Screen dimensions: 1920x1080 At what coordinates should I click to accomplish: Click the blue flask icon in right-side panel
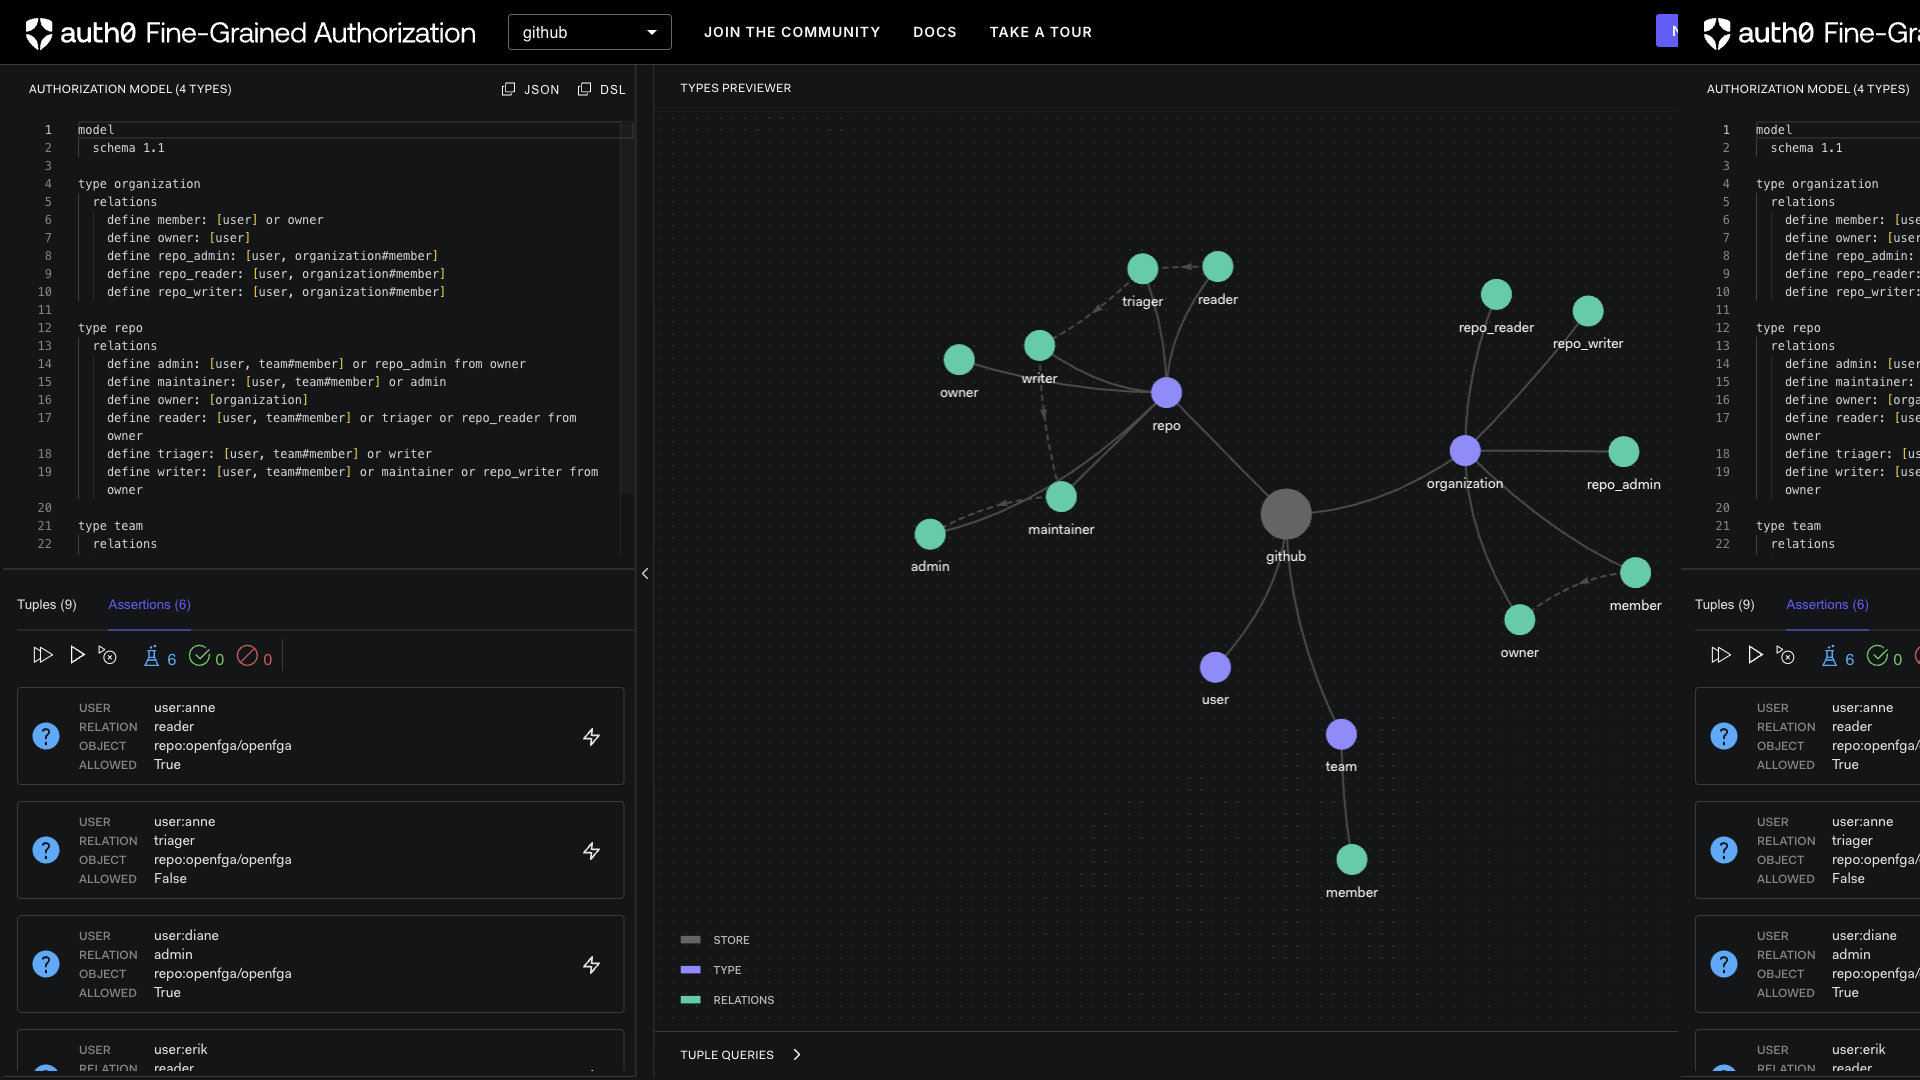pyautogui.click(x=1830, y=656)
